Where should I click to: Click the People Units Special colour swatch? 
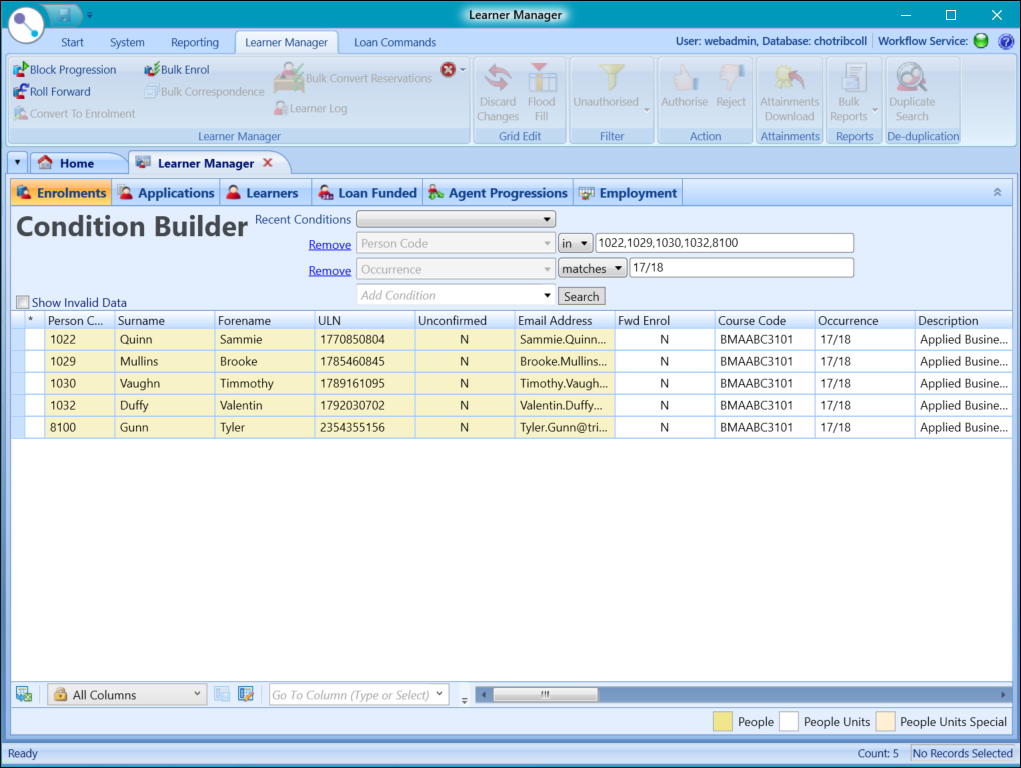coord(884,721)
